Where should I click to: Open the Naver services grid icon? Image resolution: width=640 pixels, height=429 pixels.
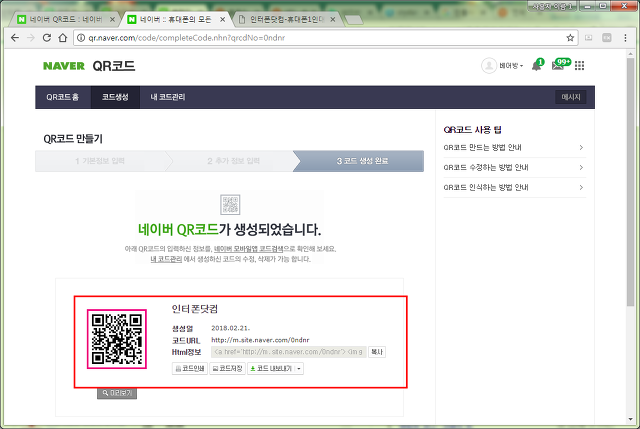[x=579, y=65]
